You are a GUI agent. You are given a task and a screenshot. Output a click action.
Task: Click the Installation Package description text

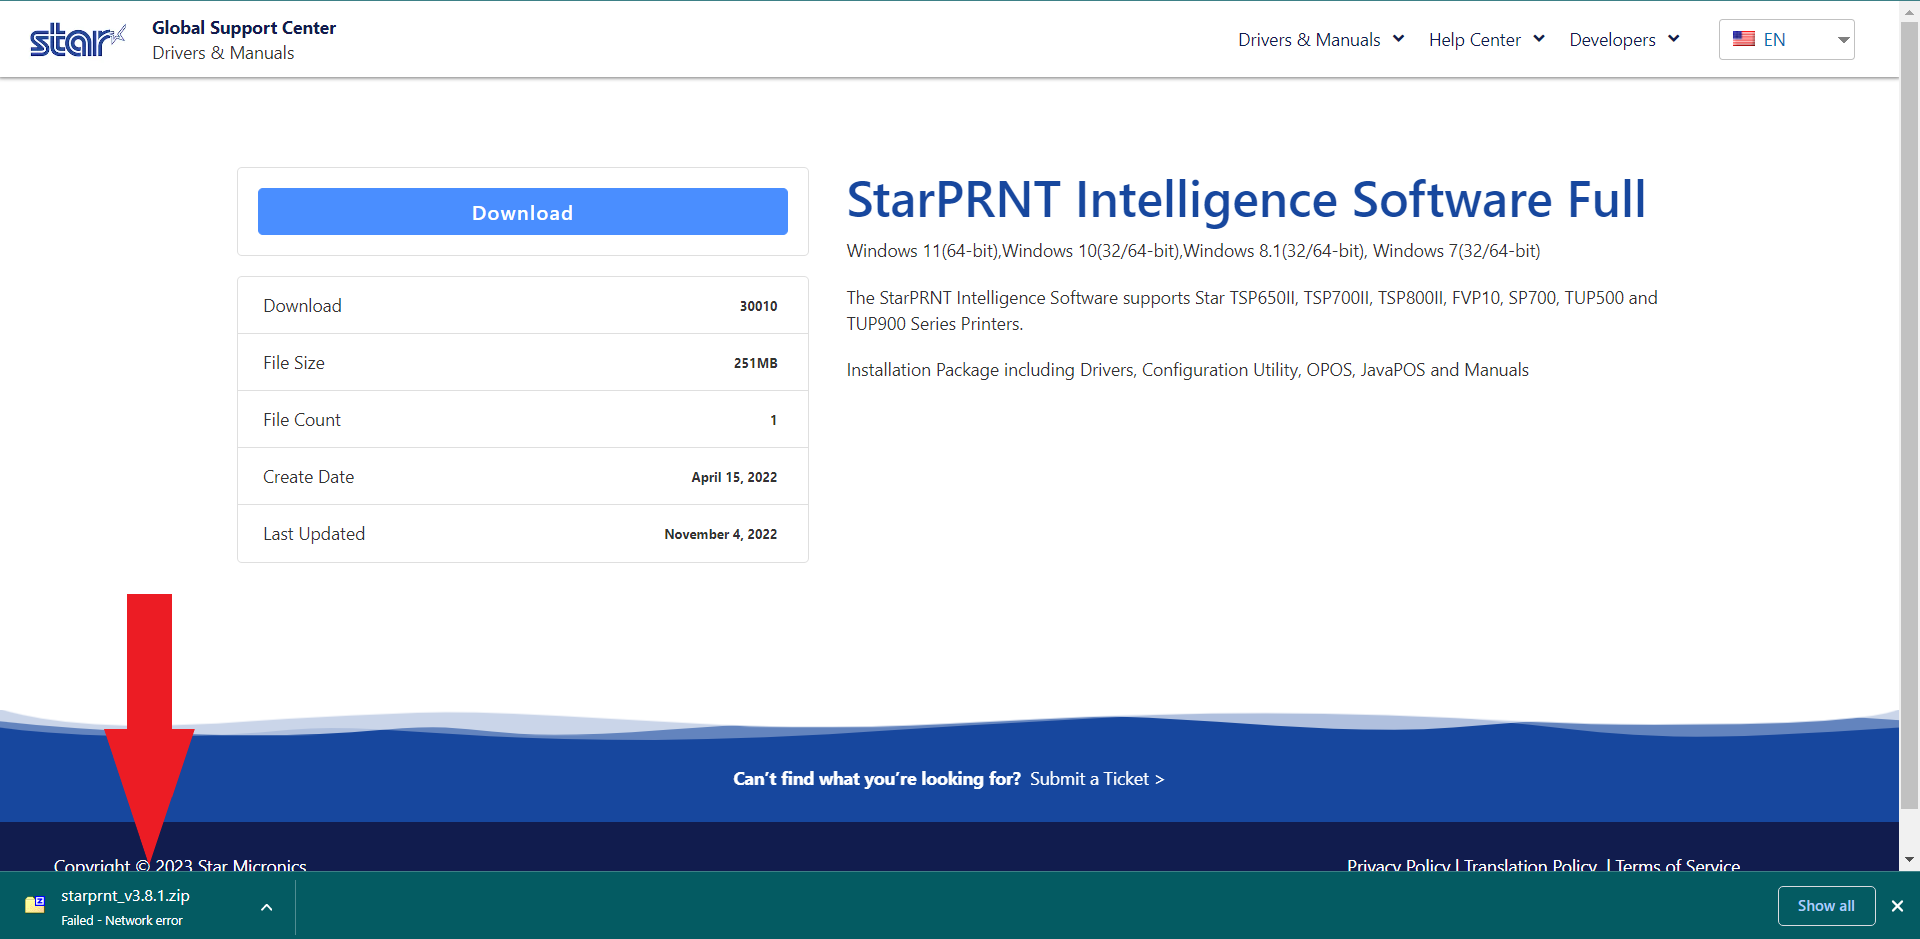tap(1188, 370)
